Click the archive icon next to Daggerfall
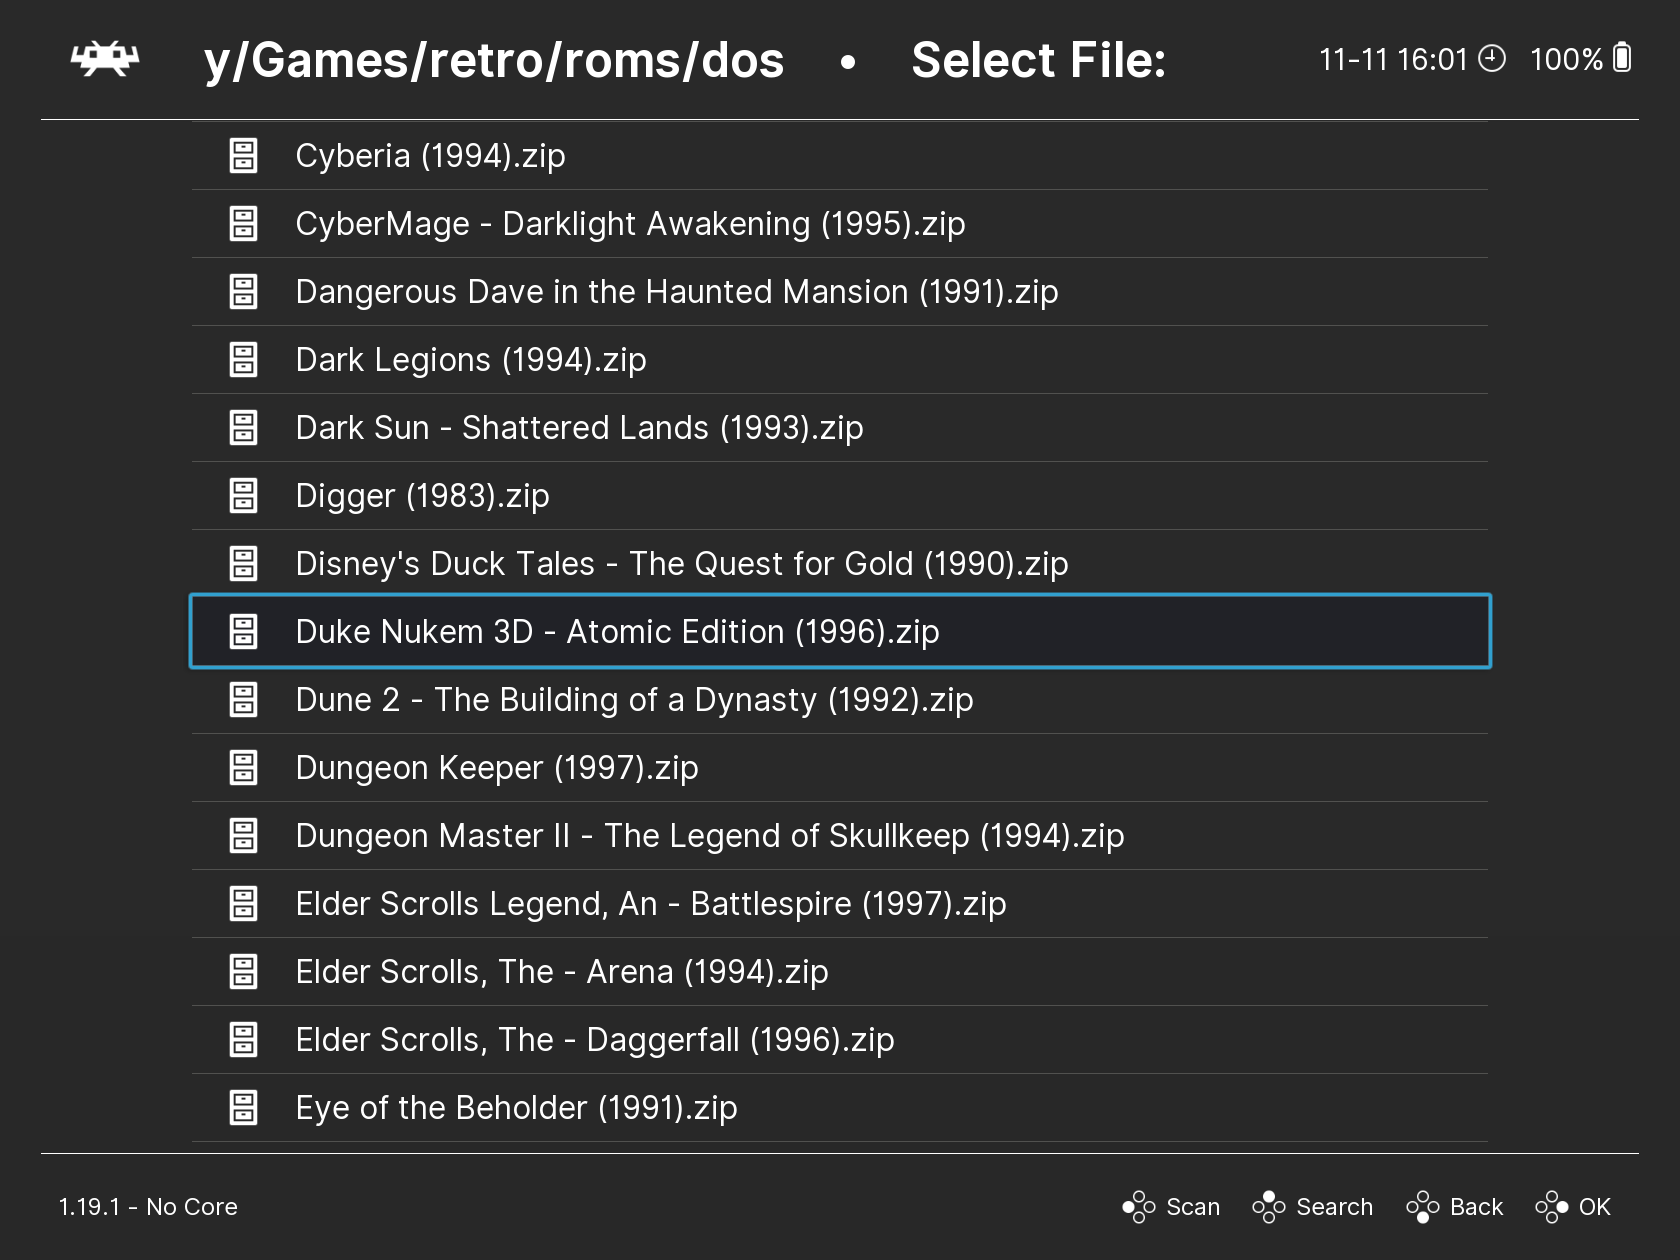The height and width of the screenshot is (1260, 1680). pos(243,1040)
